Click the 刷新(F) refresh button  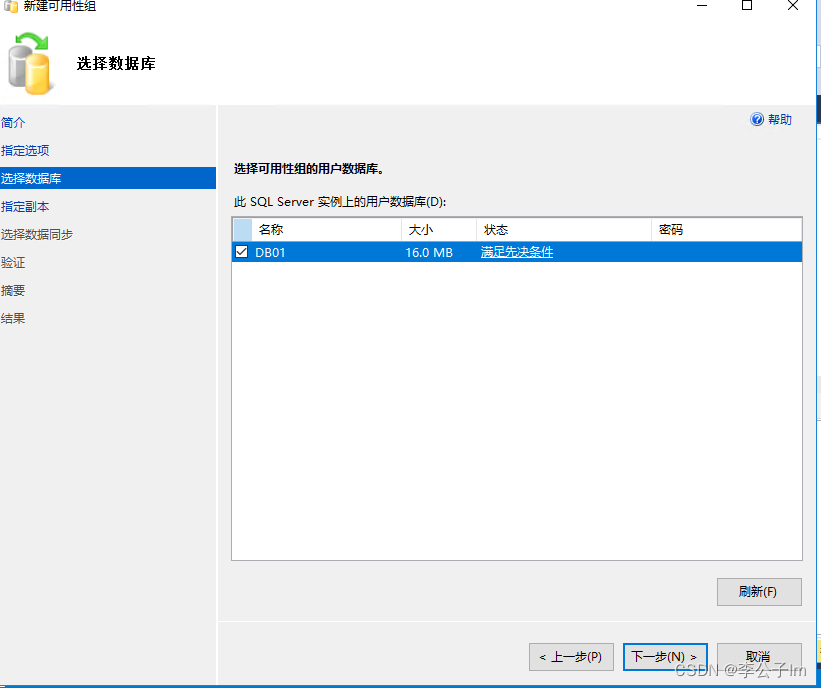point(758,591)
